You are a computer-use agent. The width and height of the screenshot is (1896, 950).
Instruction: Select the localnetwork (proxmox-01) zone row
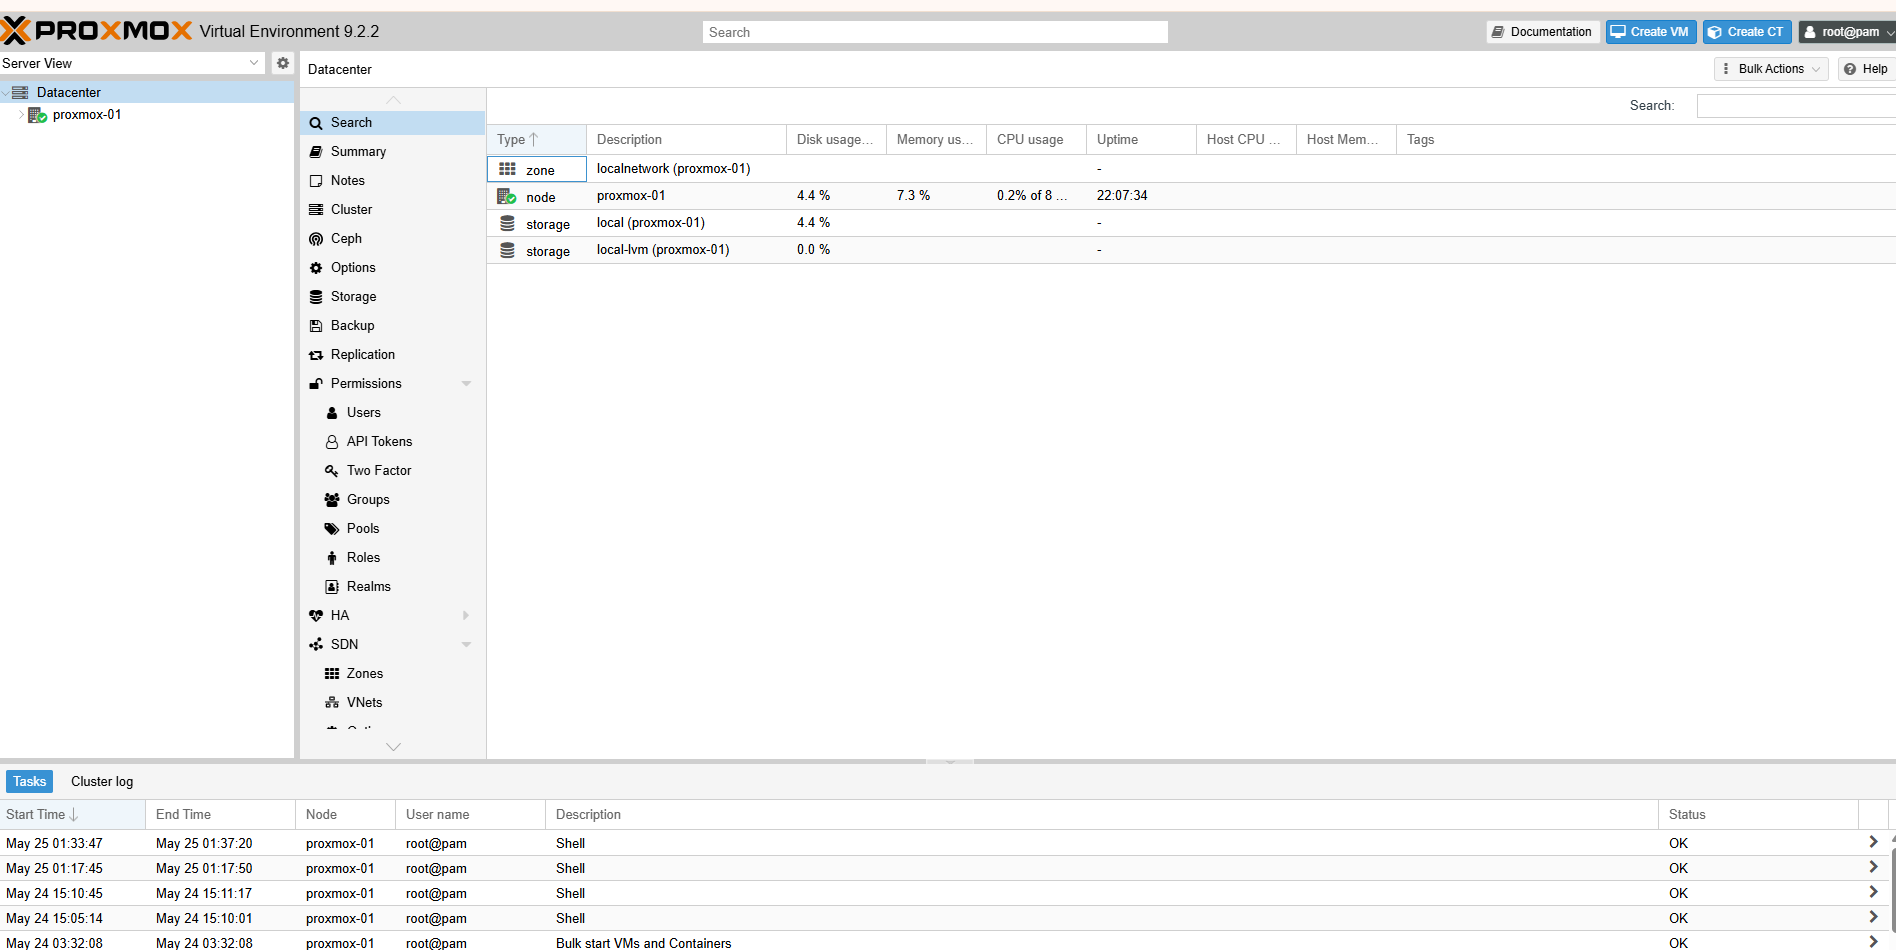1191,169
